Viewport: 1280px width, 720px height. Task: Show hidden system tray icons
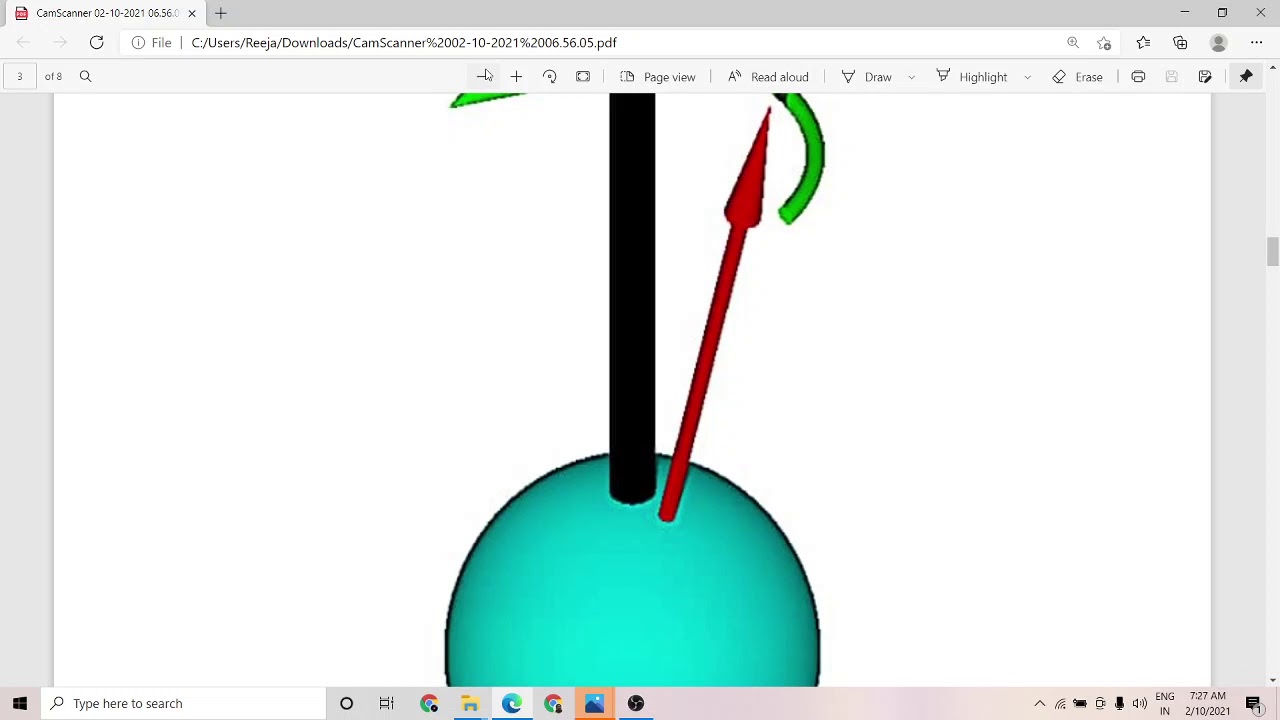point(1040,703)
